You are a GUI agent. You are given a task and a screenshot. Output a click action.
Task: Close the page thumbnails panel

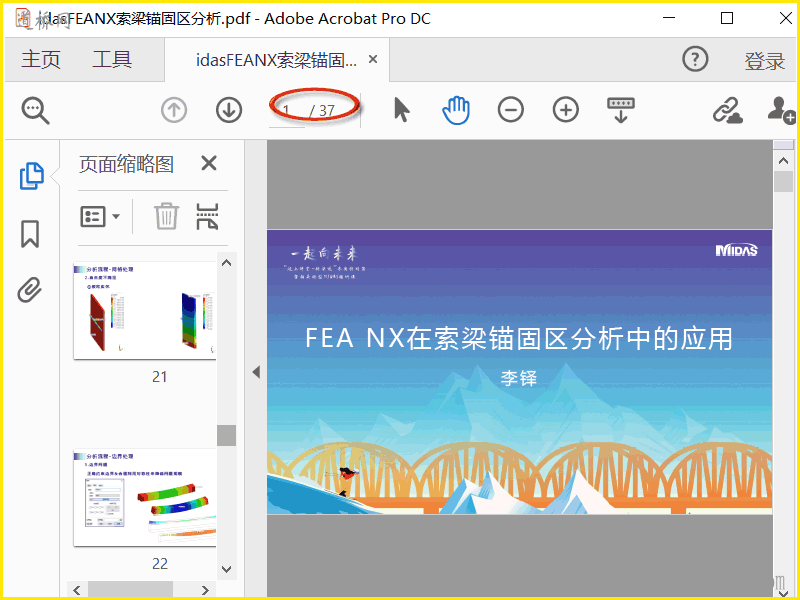(209, 164)
